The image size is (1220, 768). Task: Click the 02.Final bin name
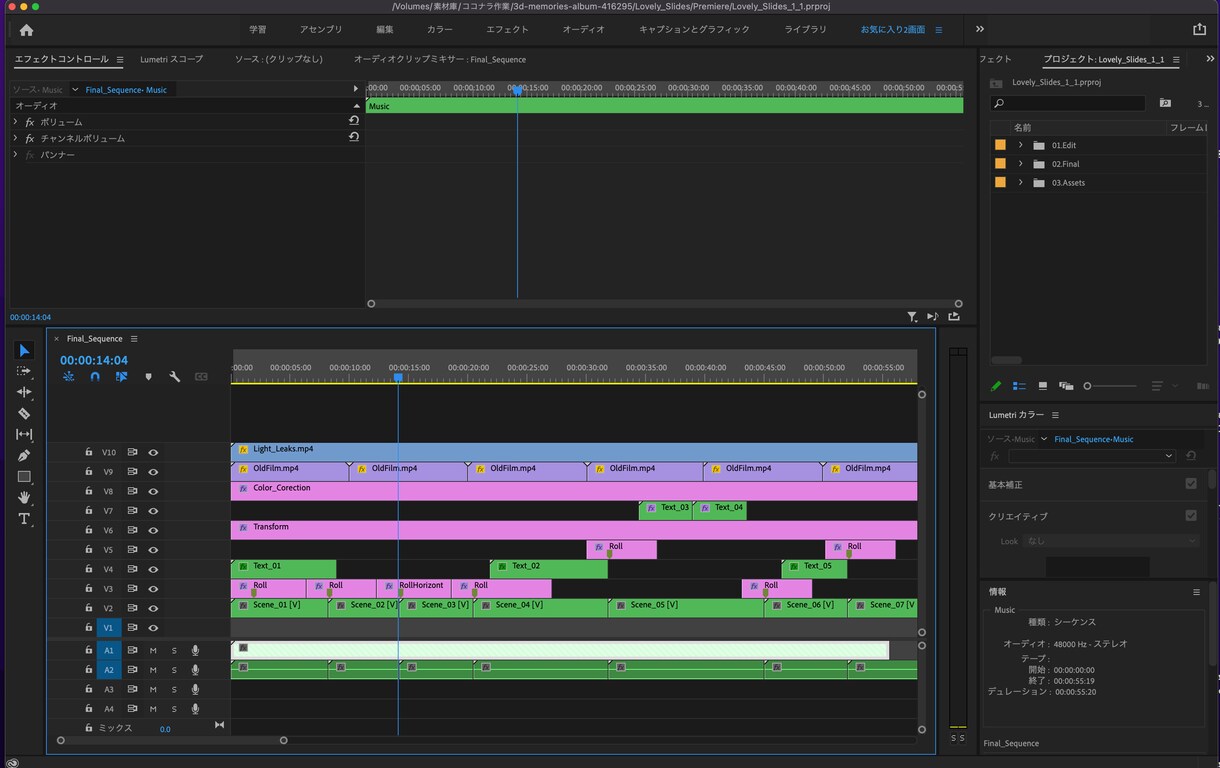coord(1065,164)
